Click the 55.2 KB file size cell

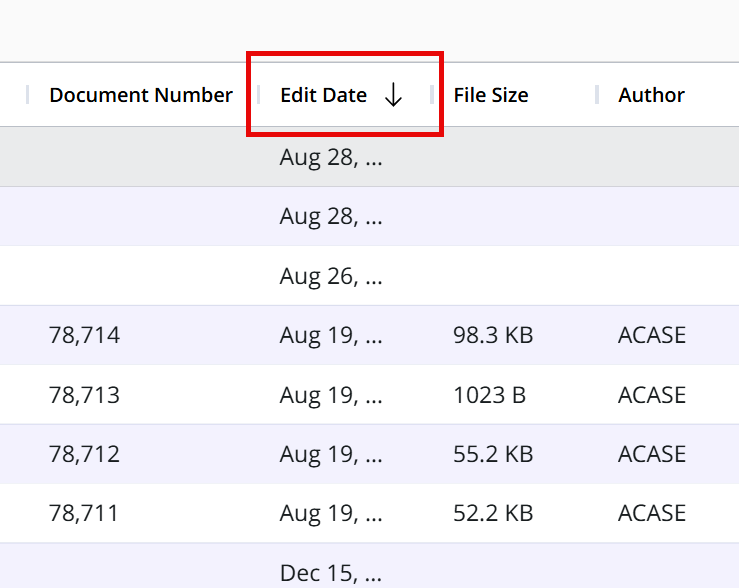[492, 454]
